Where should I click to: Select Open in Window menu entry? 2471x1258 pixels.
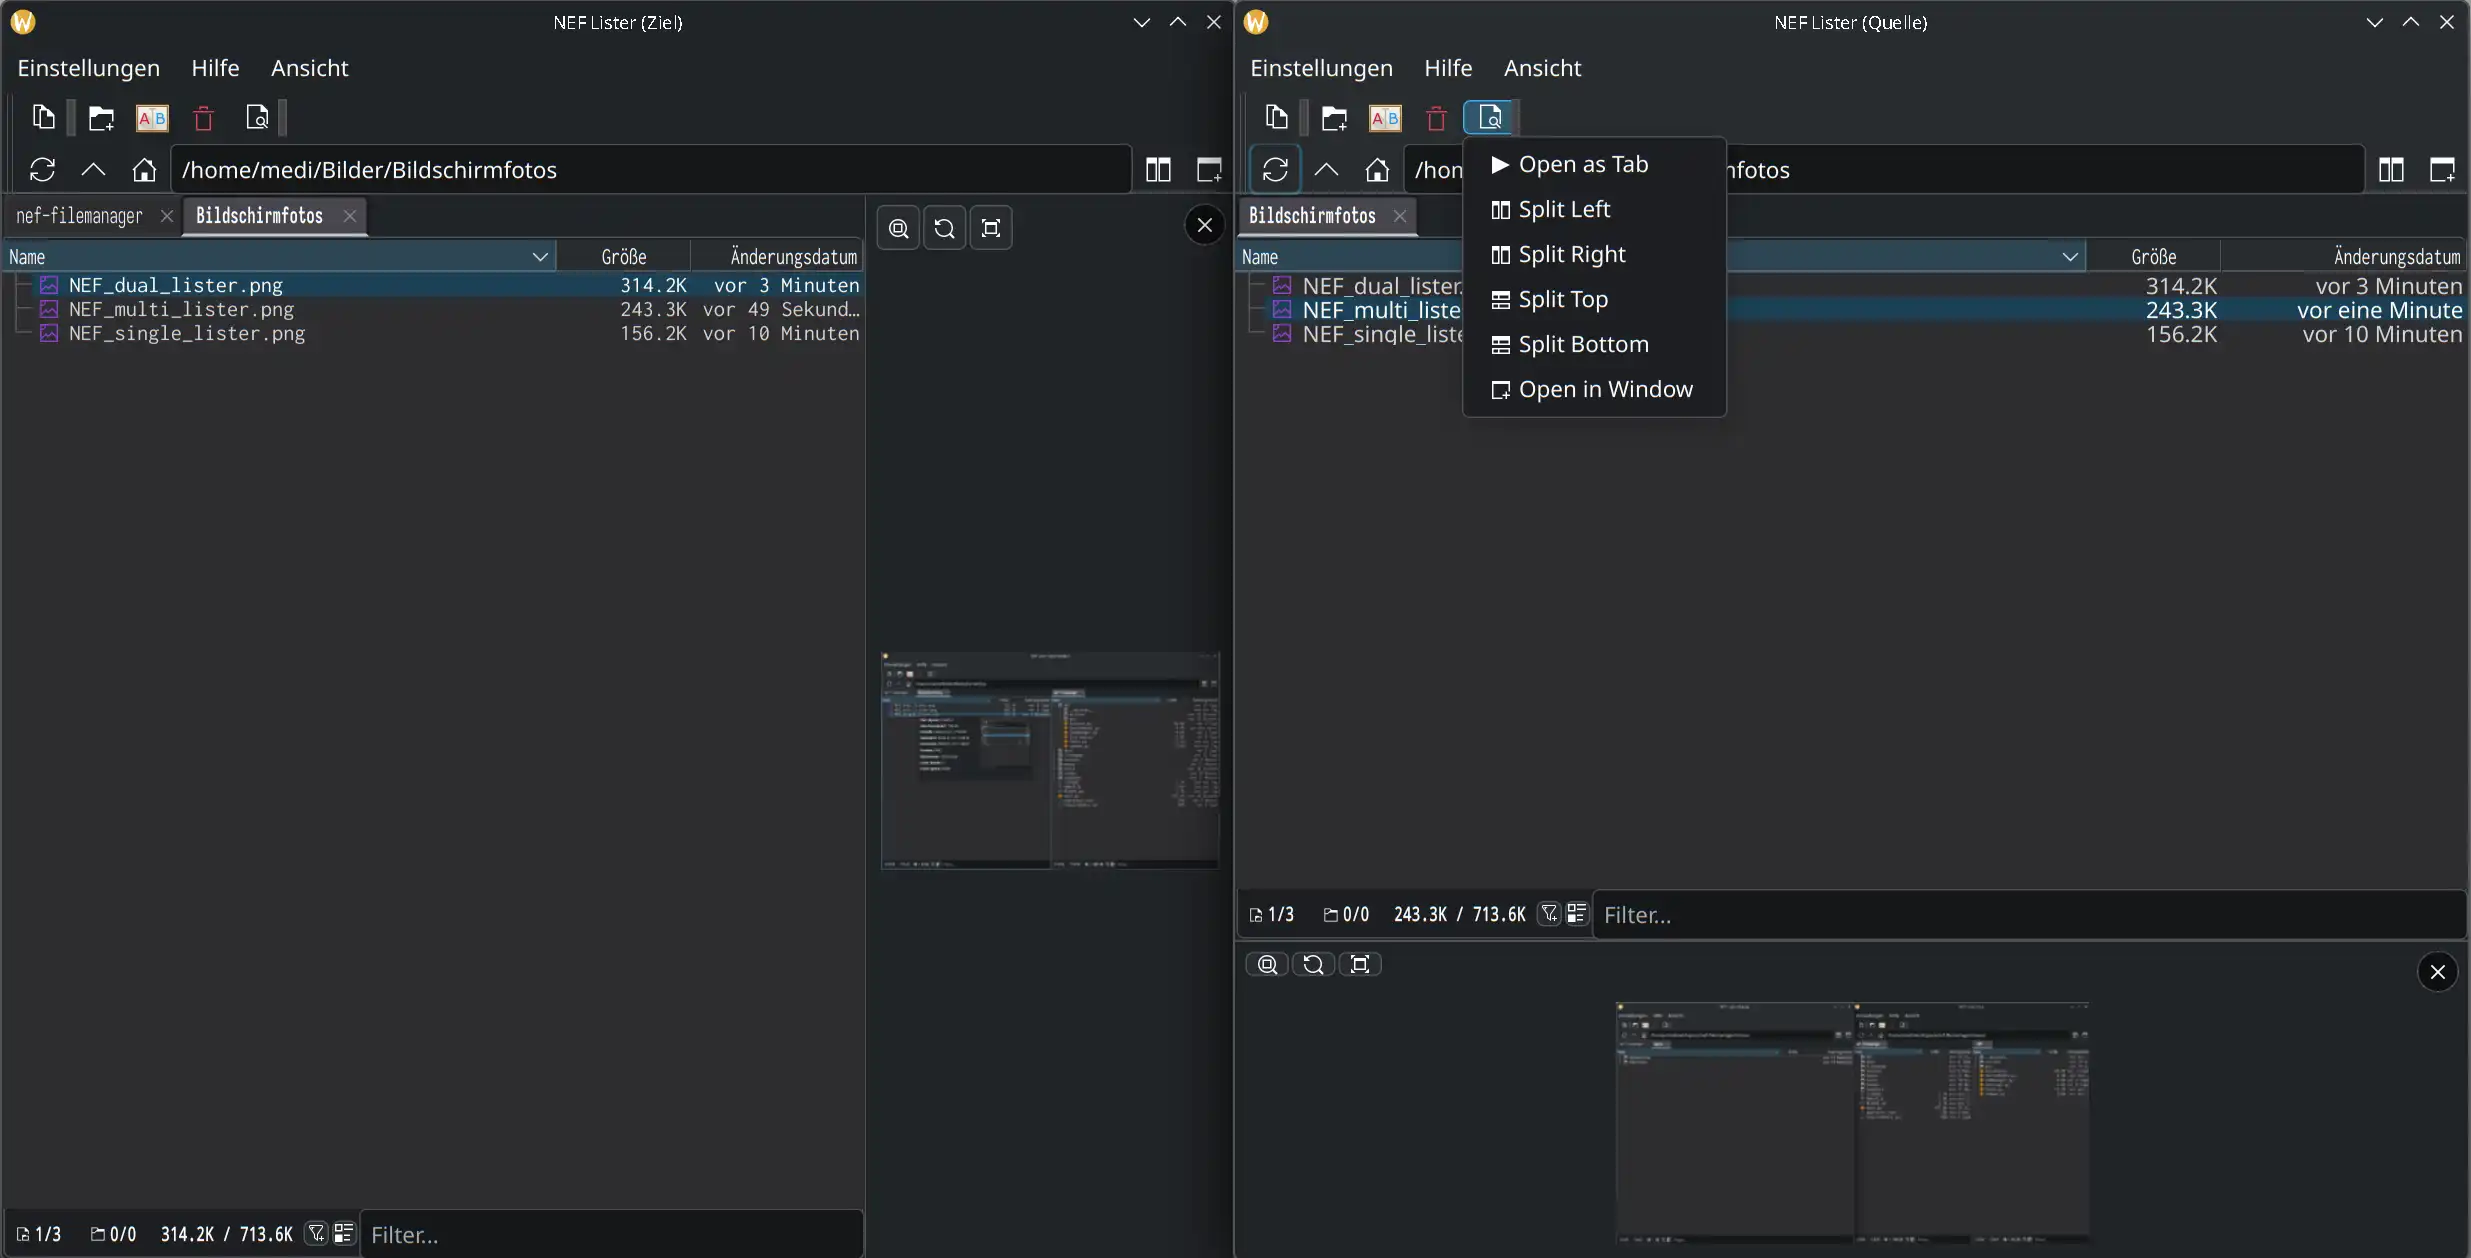click(1604, 389)
